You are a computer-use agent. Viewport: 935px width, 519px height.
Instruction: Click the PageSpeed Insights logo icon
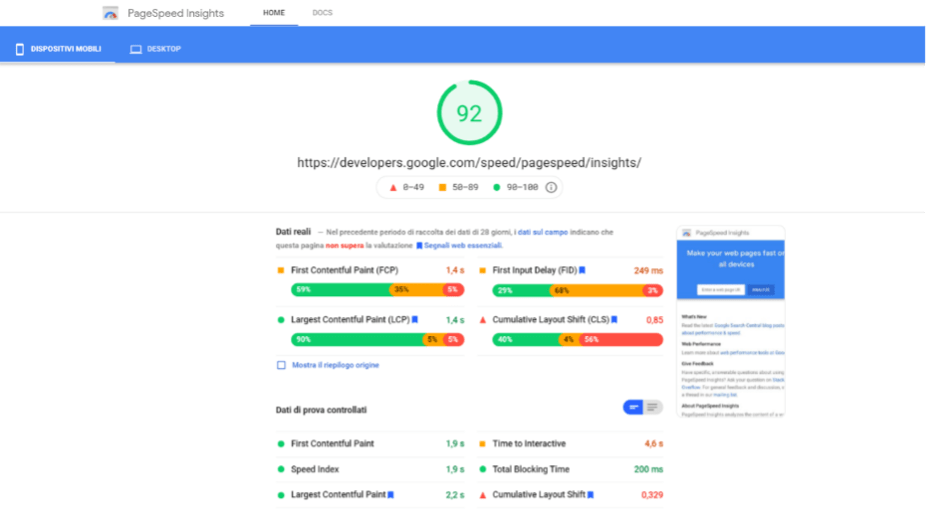(110, 13)
